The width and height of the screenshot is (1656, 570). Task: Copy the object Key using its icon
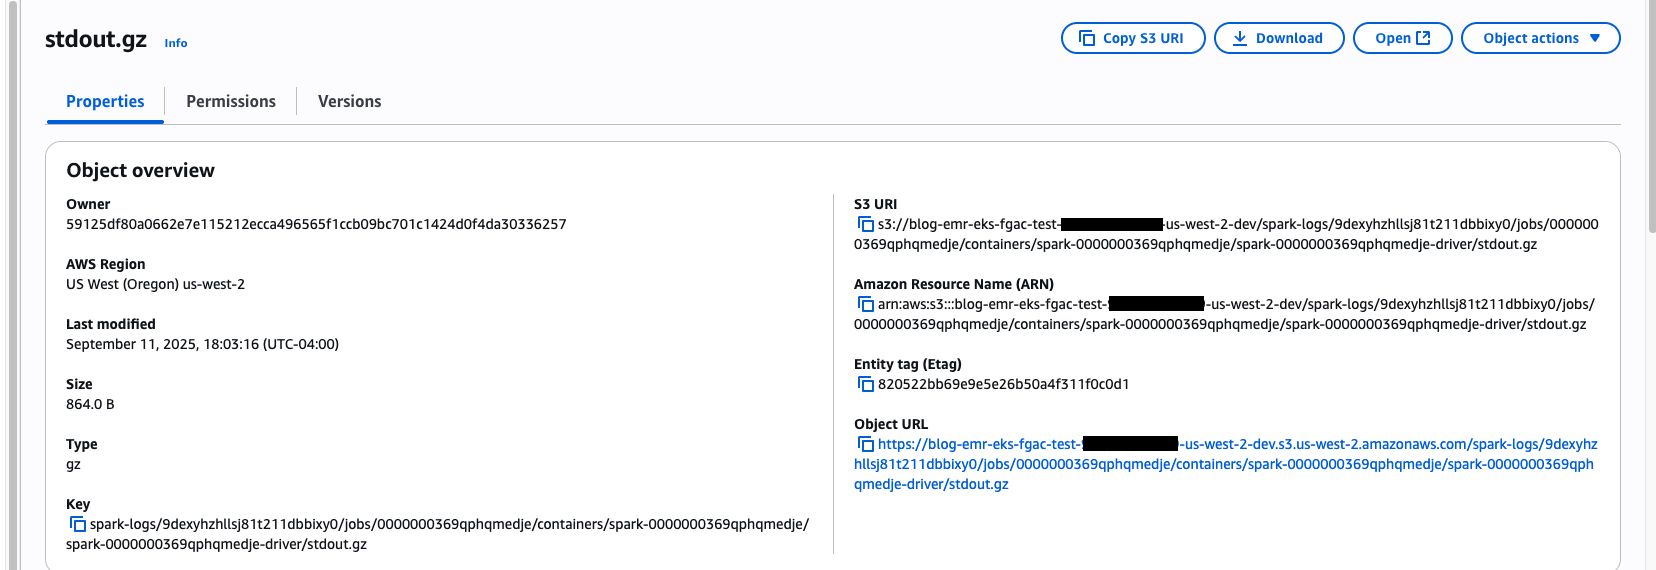(x=77, y=525)
